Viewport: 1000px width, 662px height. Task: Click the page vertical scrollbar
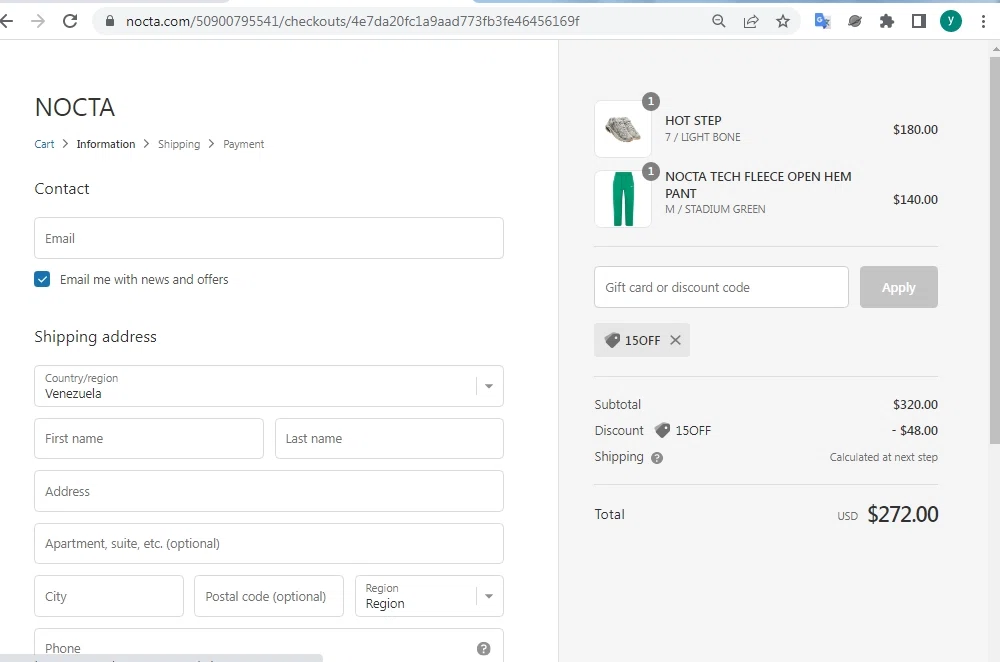pos(994,250)
